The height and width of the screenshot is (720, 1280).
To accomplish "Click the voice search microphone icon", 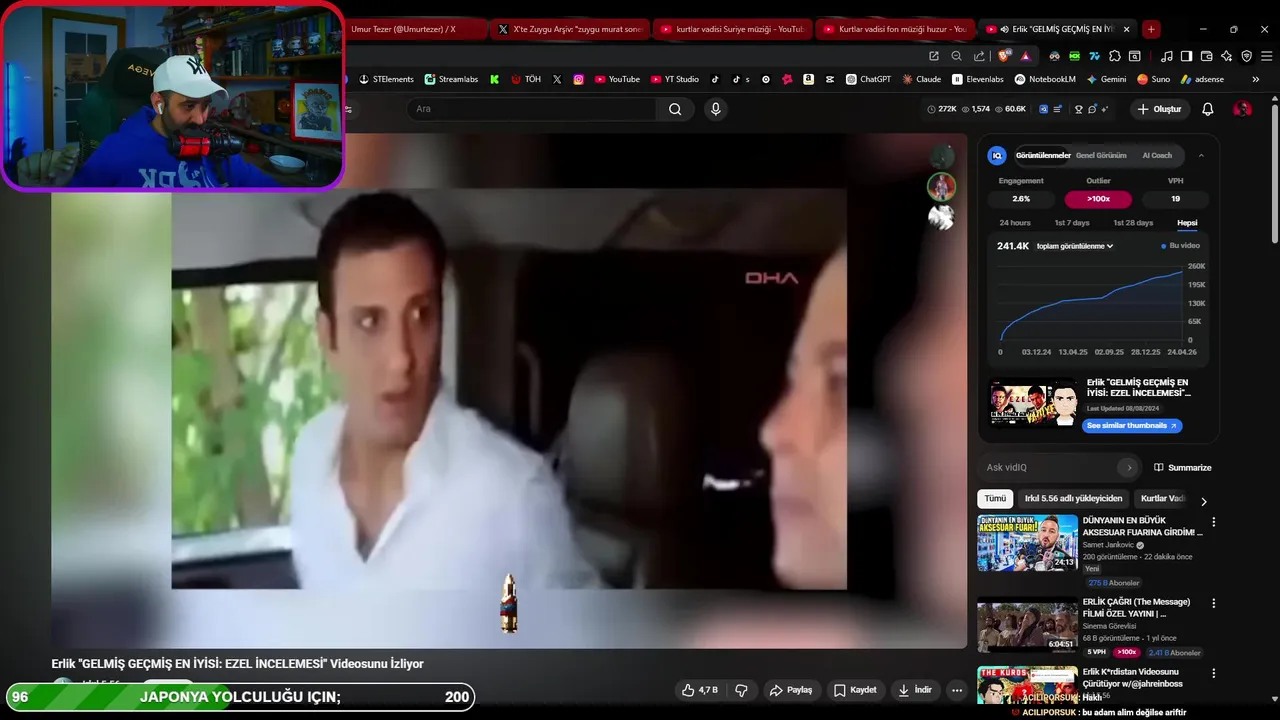I will coord(715,109).
